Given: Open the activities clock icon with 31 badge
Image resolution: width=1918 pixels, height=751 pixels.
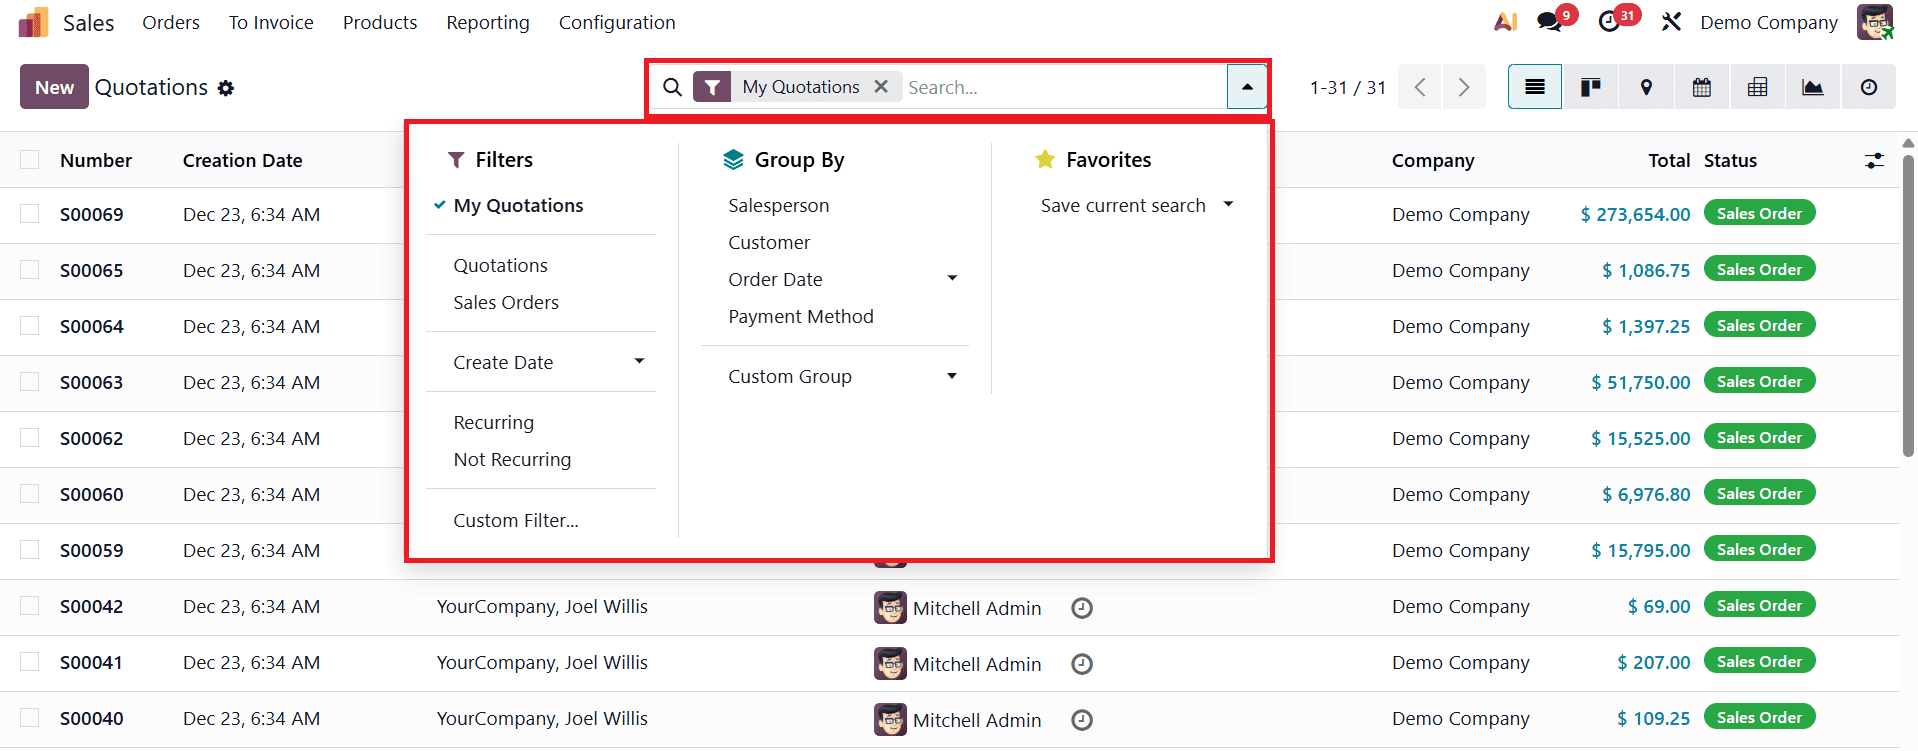Looking at the screenshot, I should pos(1609,22).
